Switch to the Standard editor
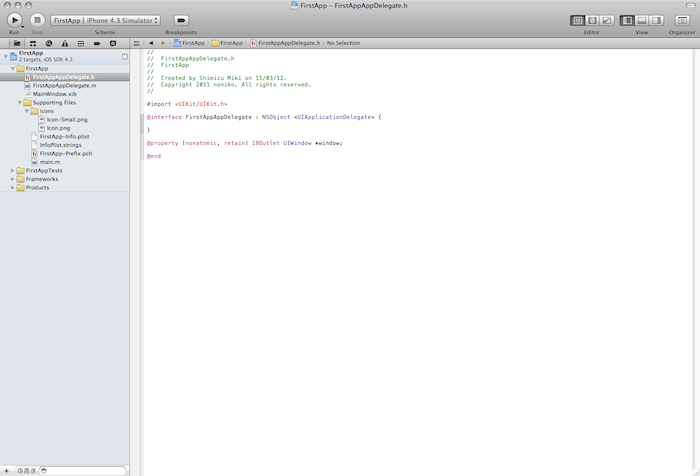The height and width of the screenshot is (476, 700). coord(578,21)
